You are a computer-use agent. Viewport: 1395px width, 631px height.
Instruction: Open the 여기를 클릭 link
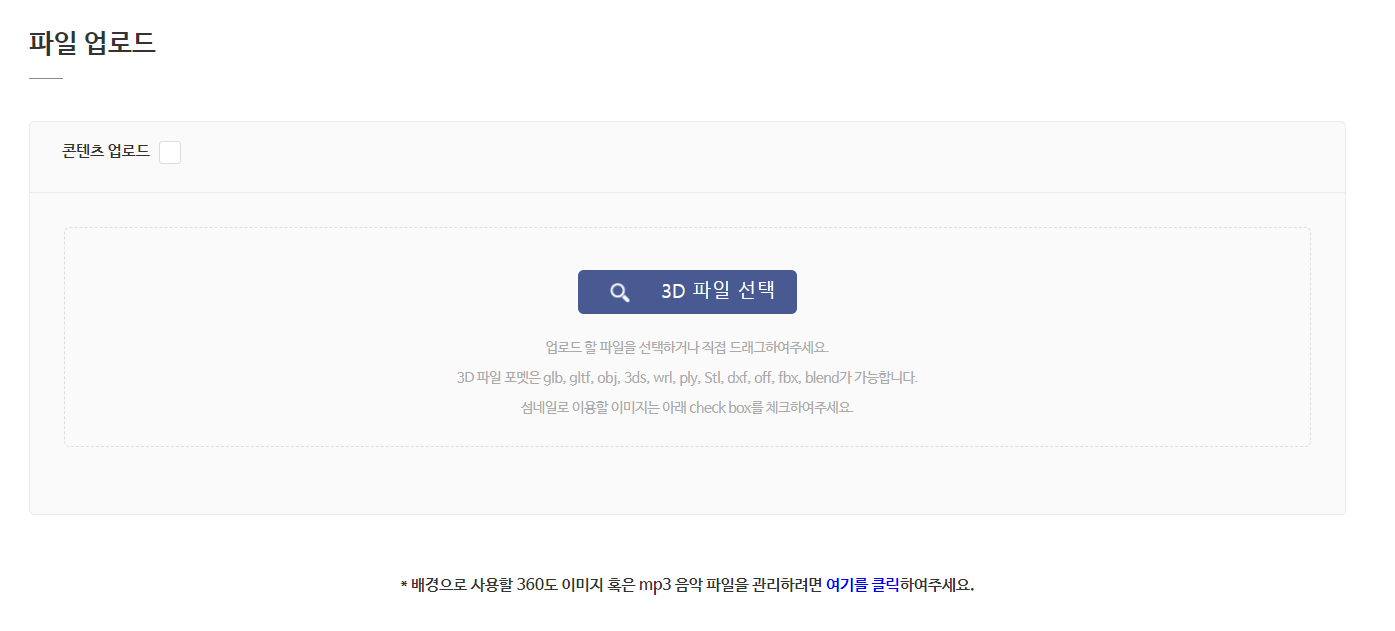click(x=862, y=585)
